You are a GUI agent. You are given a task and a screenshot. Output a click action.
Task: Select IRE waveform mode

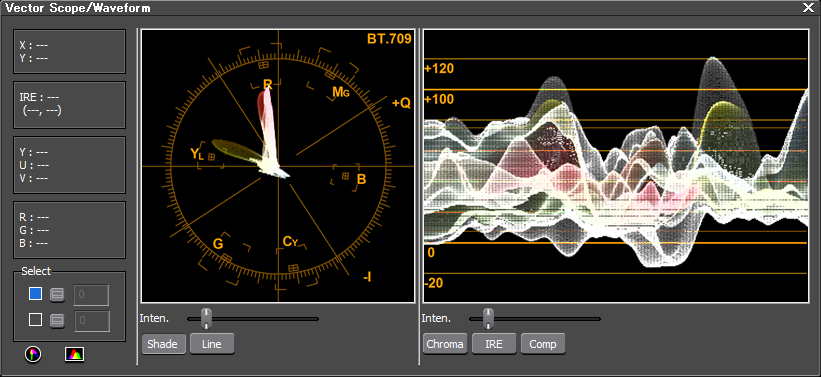pos(494,344)
